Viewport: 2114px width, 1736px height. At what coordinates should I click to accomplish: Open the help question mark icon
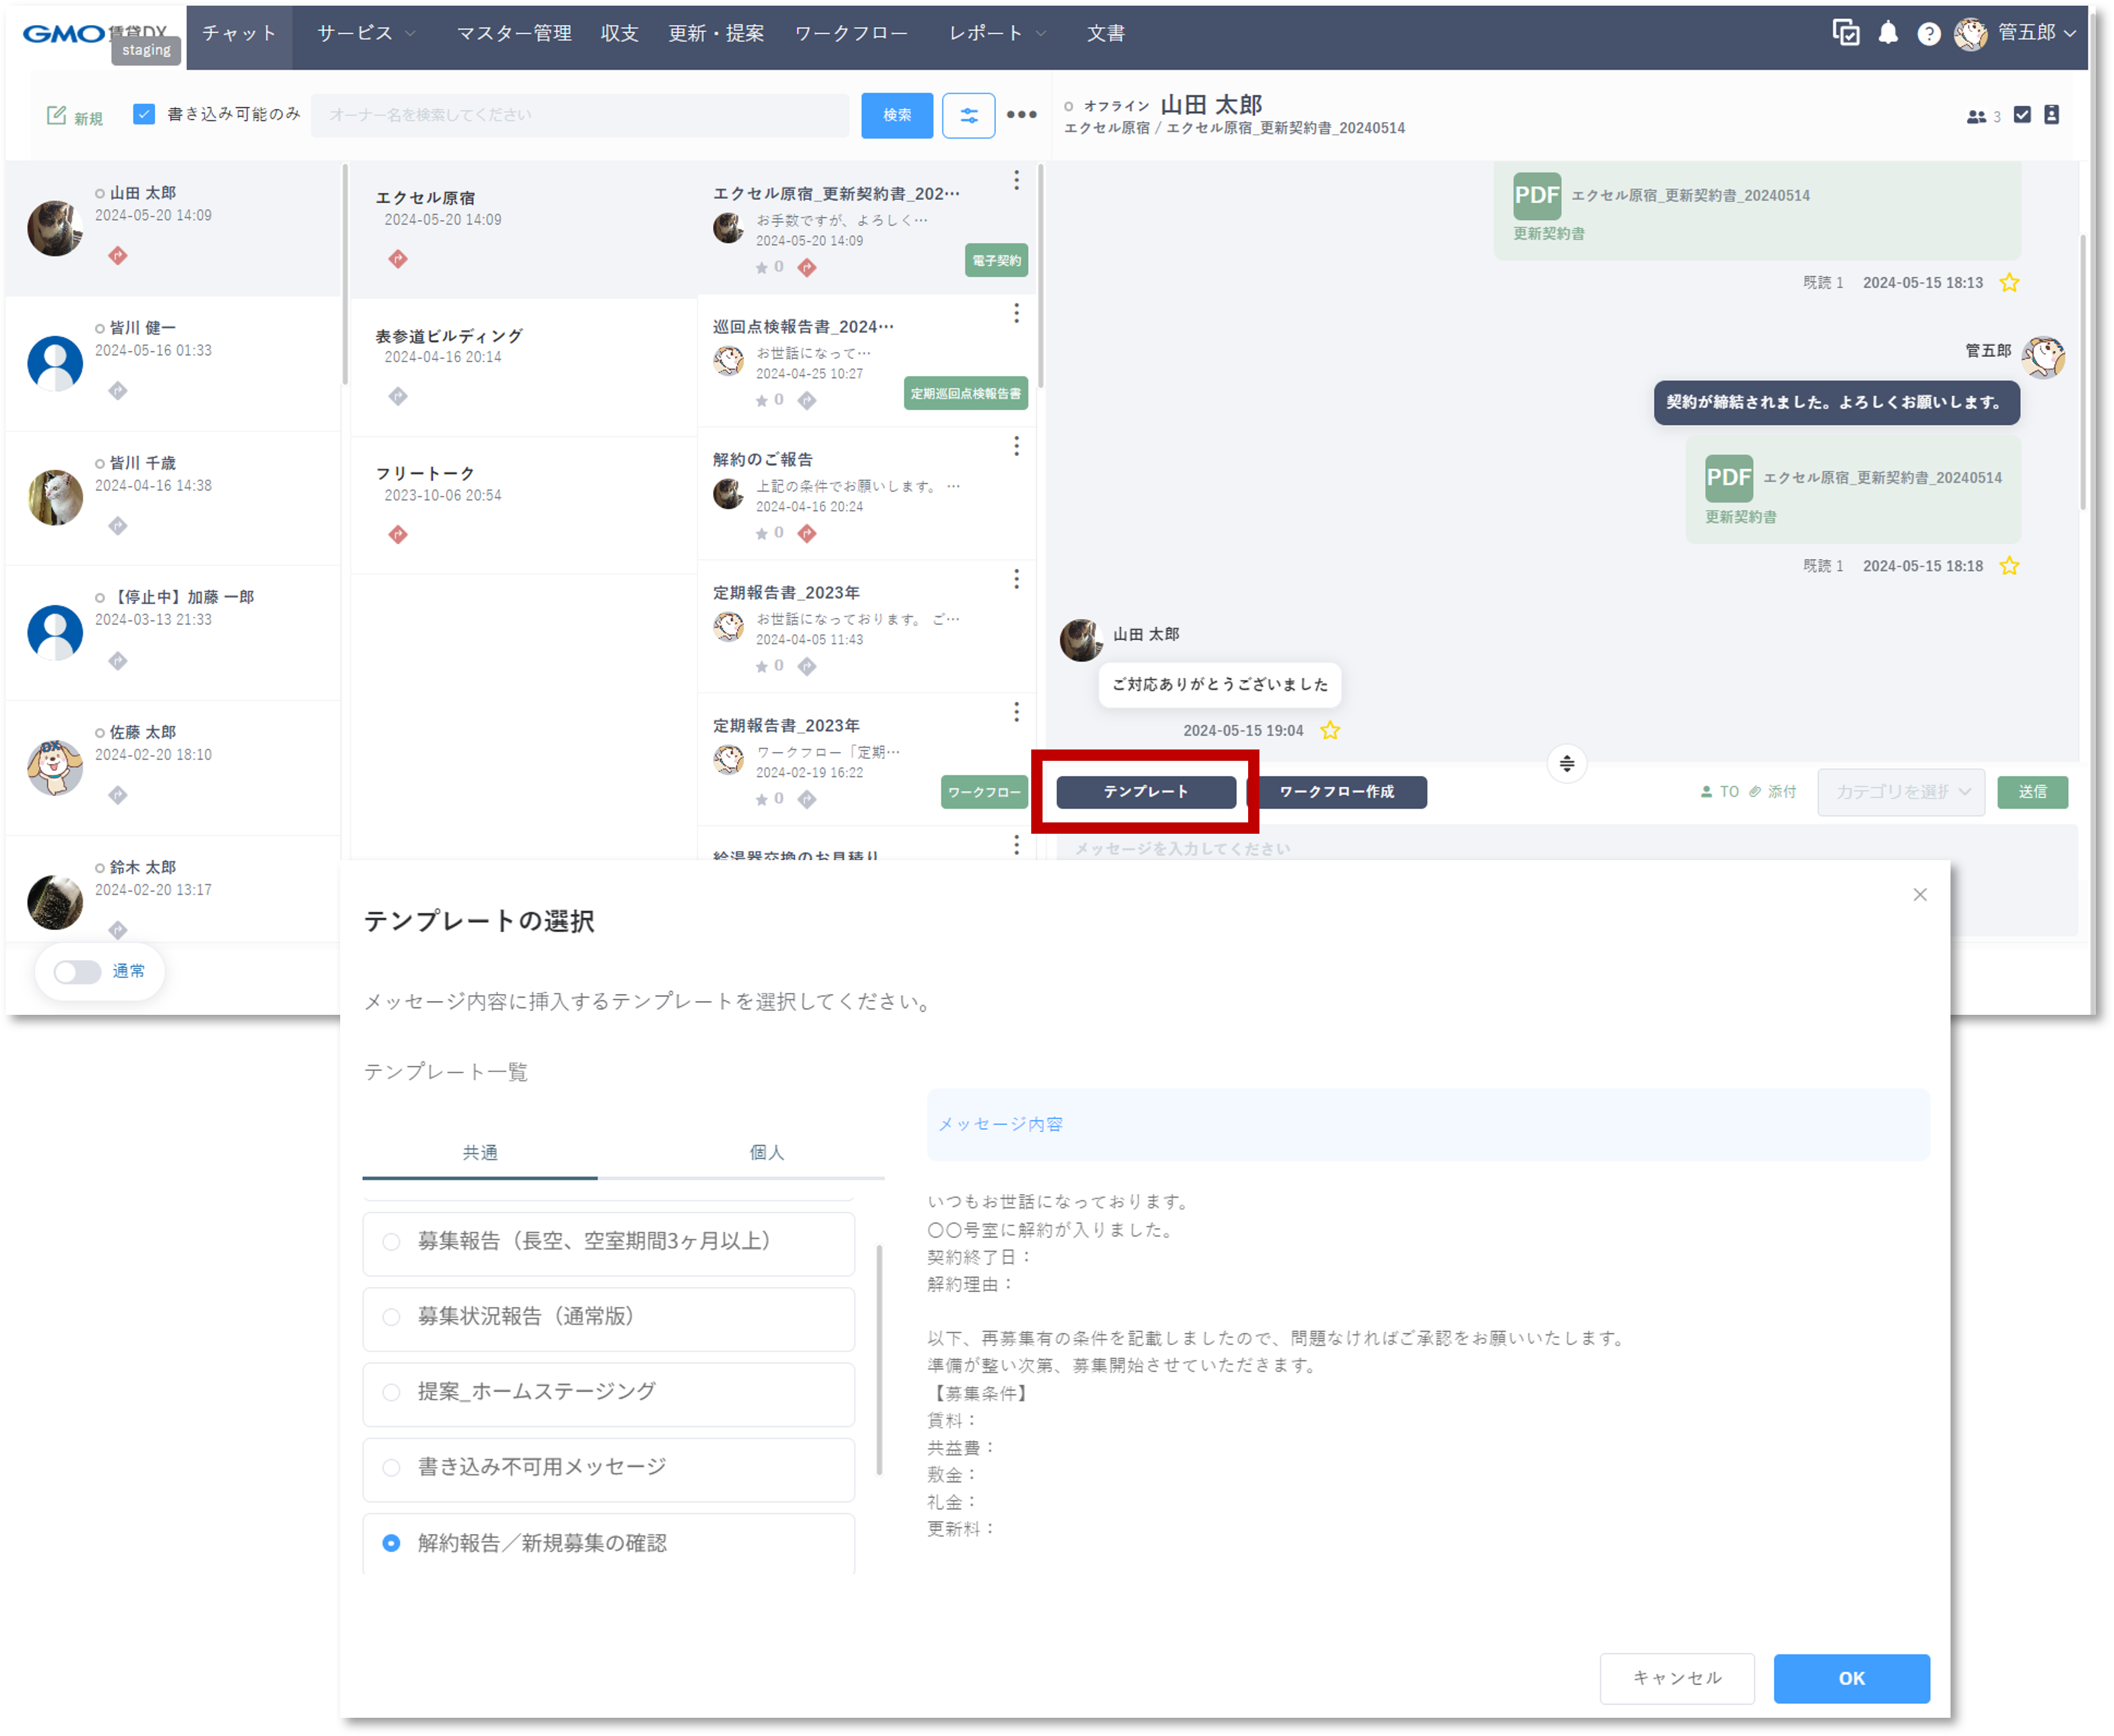click(x=1928, y=34)
